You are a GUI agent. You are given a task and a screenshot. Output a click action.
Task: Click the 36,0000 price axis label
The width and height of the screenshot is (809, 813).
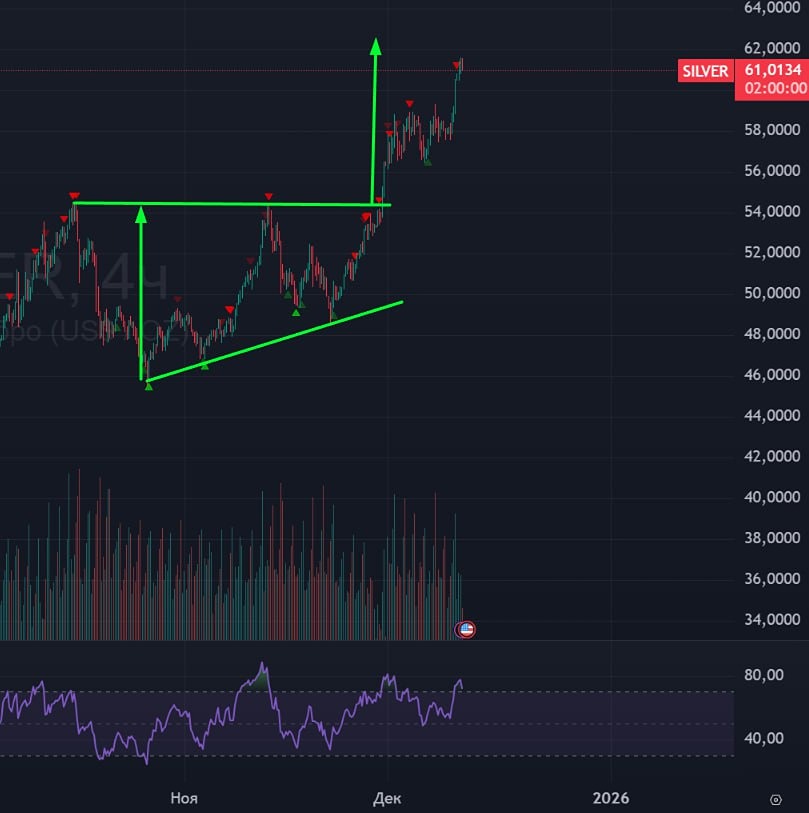[772, 579]
